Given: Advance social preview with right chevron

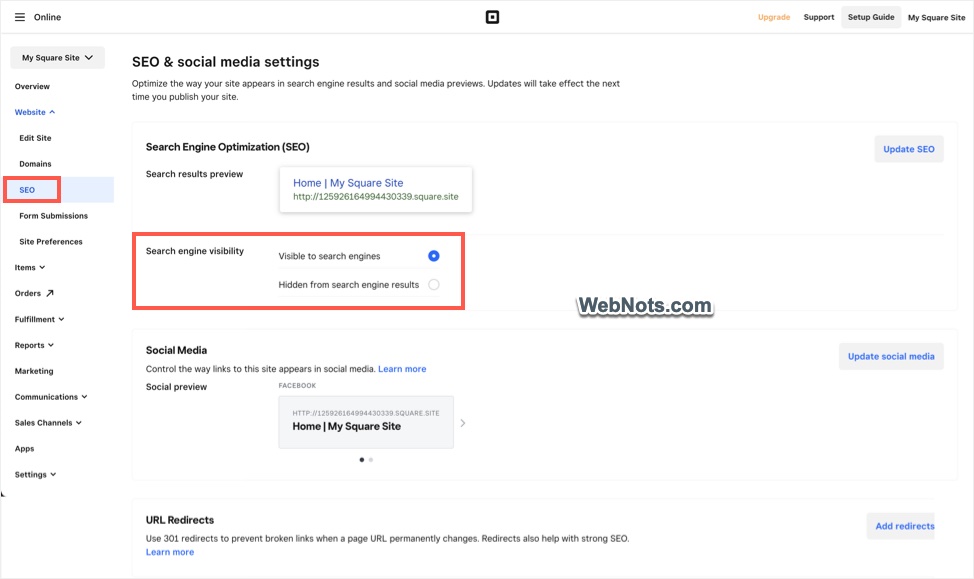Looking at the screenshot, I should 463,423.
